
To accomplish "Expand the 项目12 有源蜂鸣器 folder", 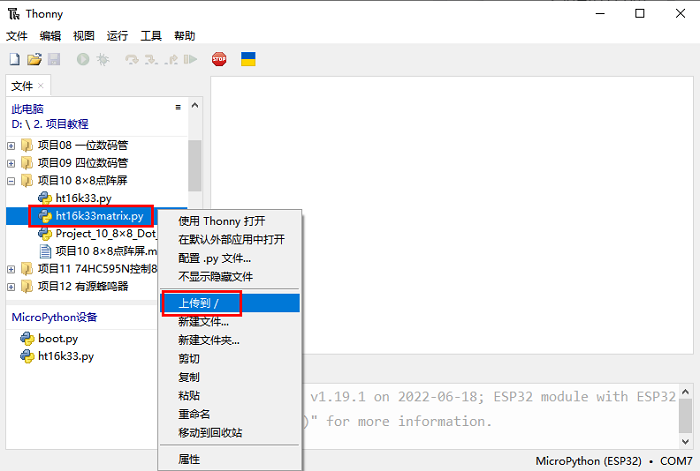I will tap(11, 286).
